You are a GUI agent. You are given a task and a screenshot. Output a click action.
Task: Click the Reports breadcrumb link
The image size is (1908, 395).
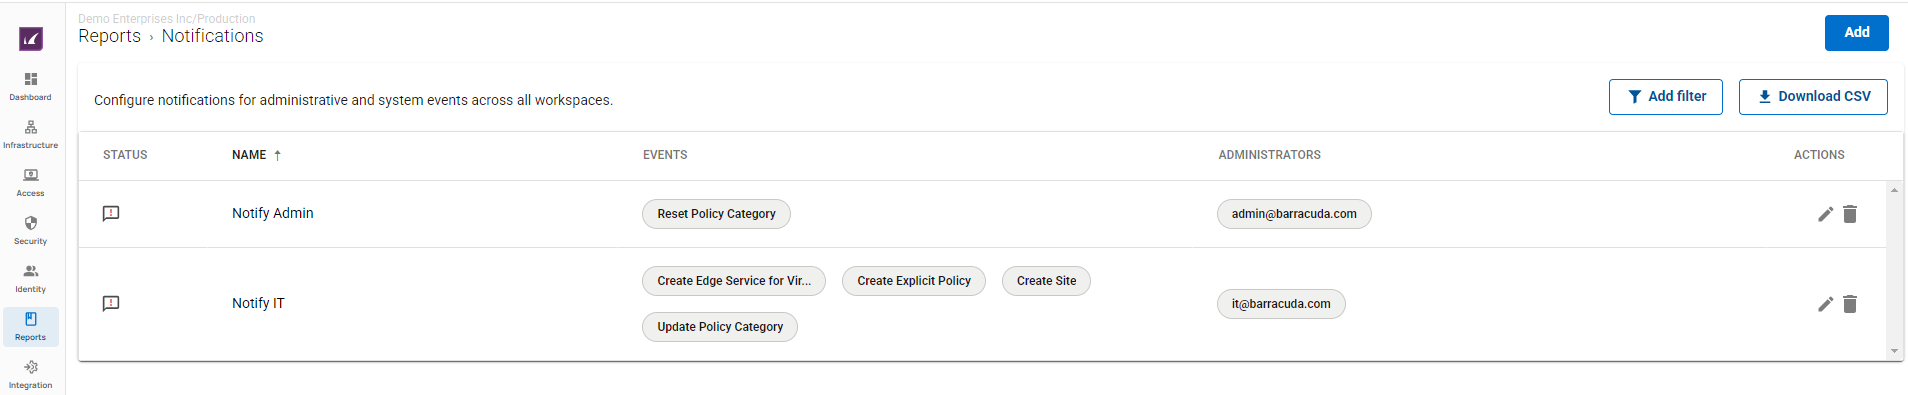(109, 36)
